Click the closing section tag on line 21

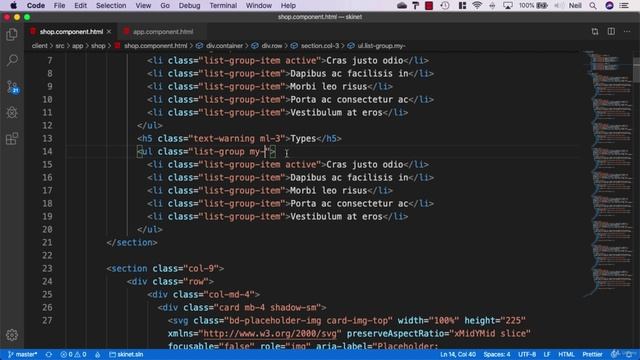(132, 242)
